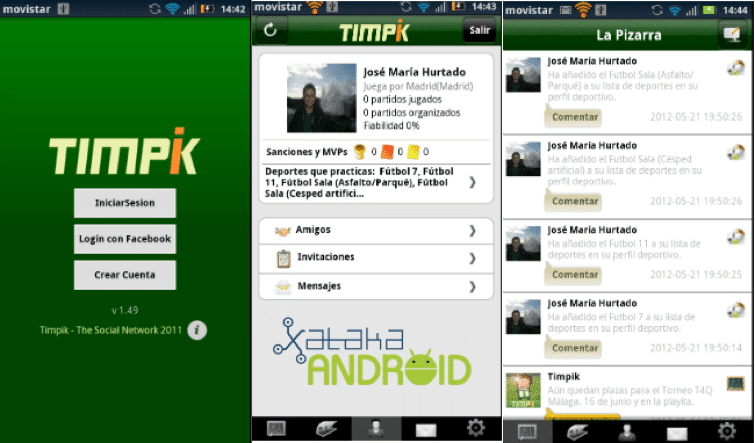Tap the IniciarSesion button on login screen
755x443 pixels.
pyautogui.click(x=125, y=203)
